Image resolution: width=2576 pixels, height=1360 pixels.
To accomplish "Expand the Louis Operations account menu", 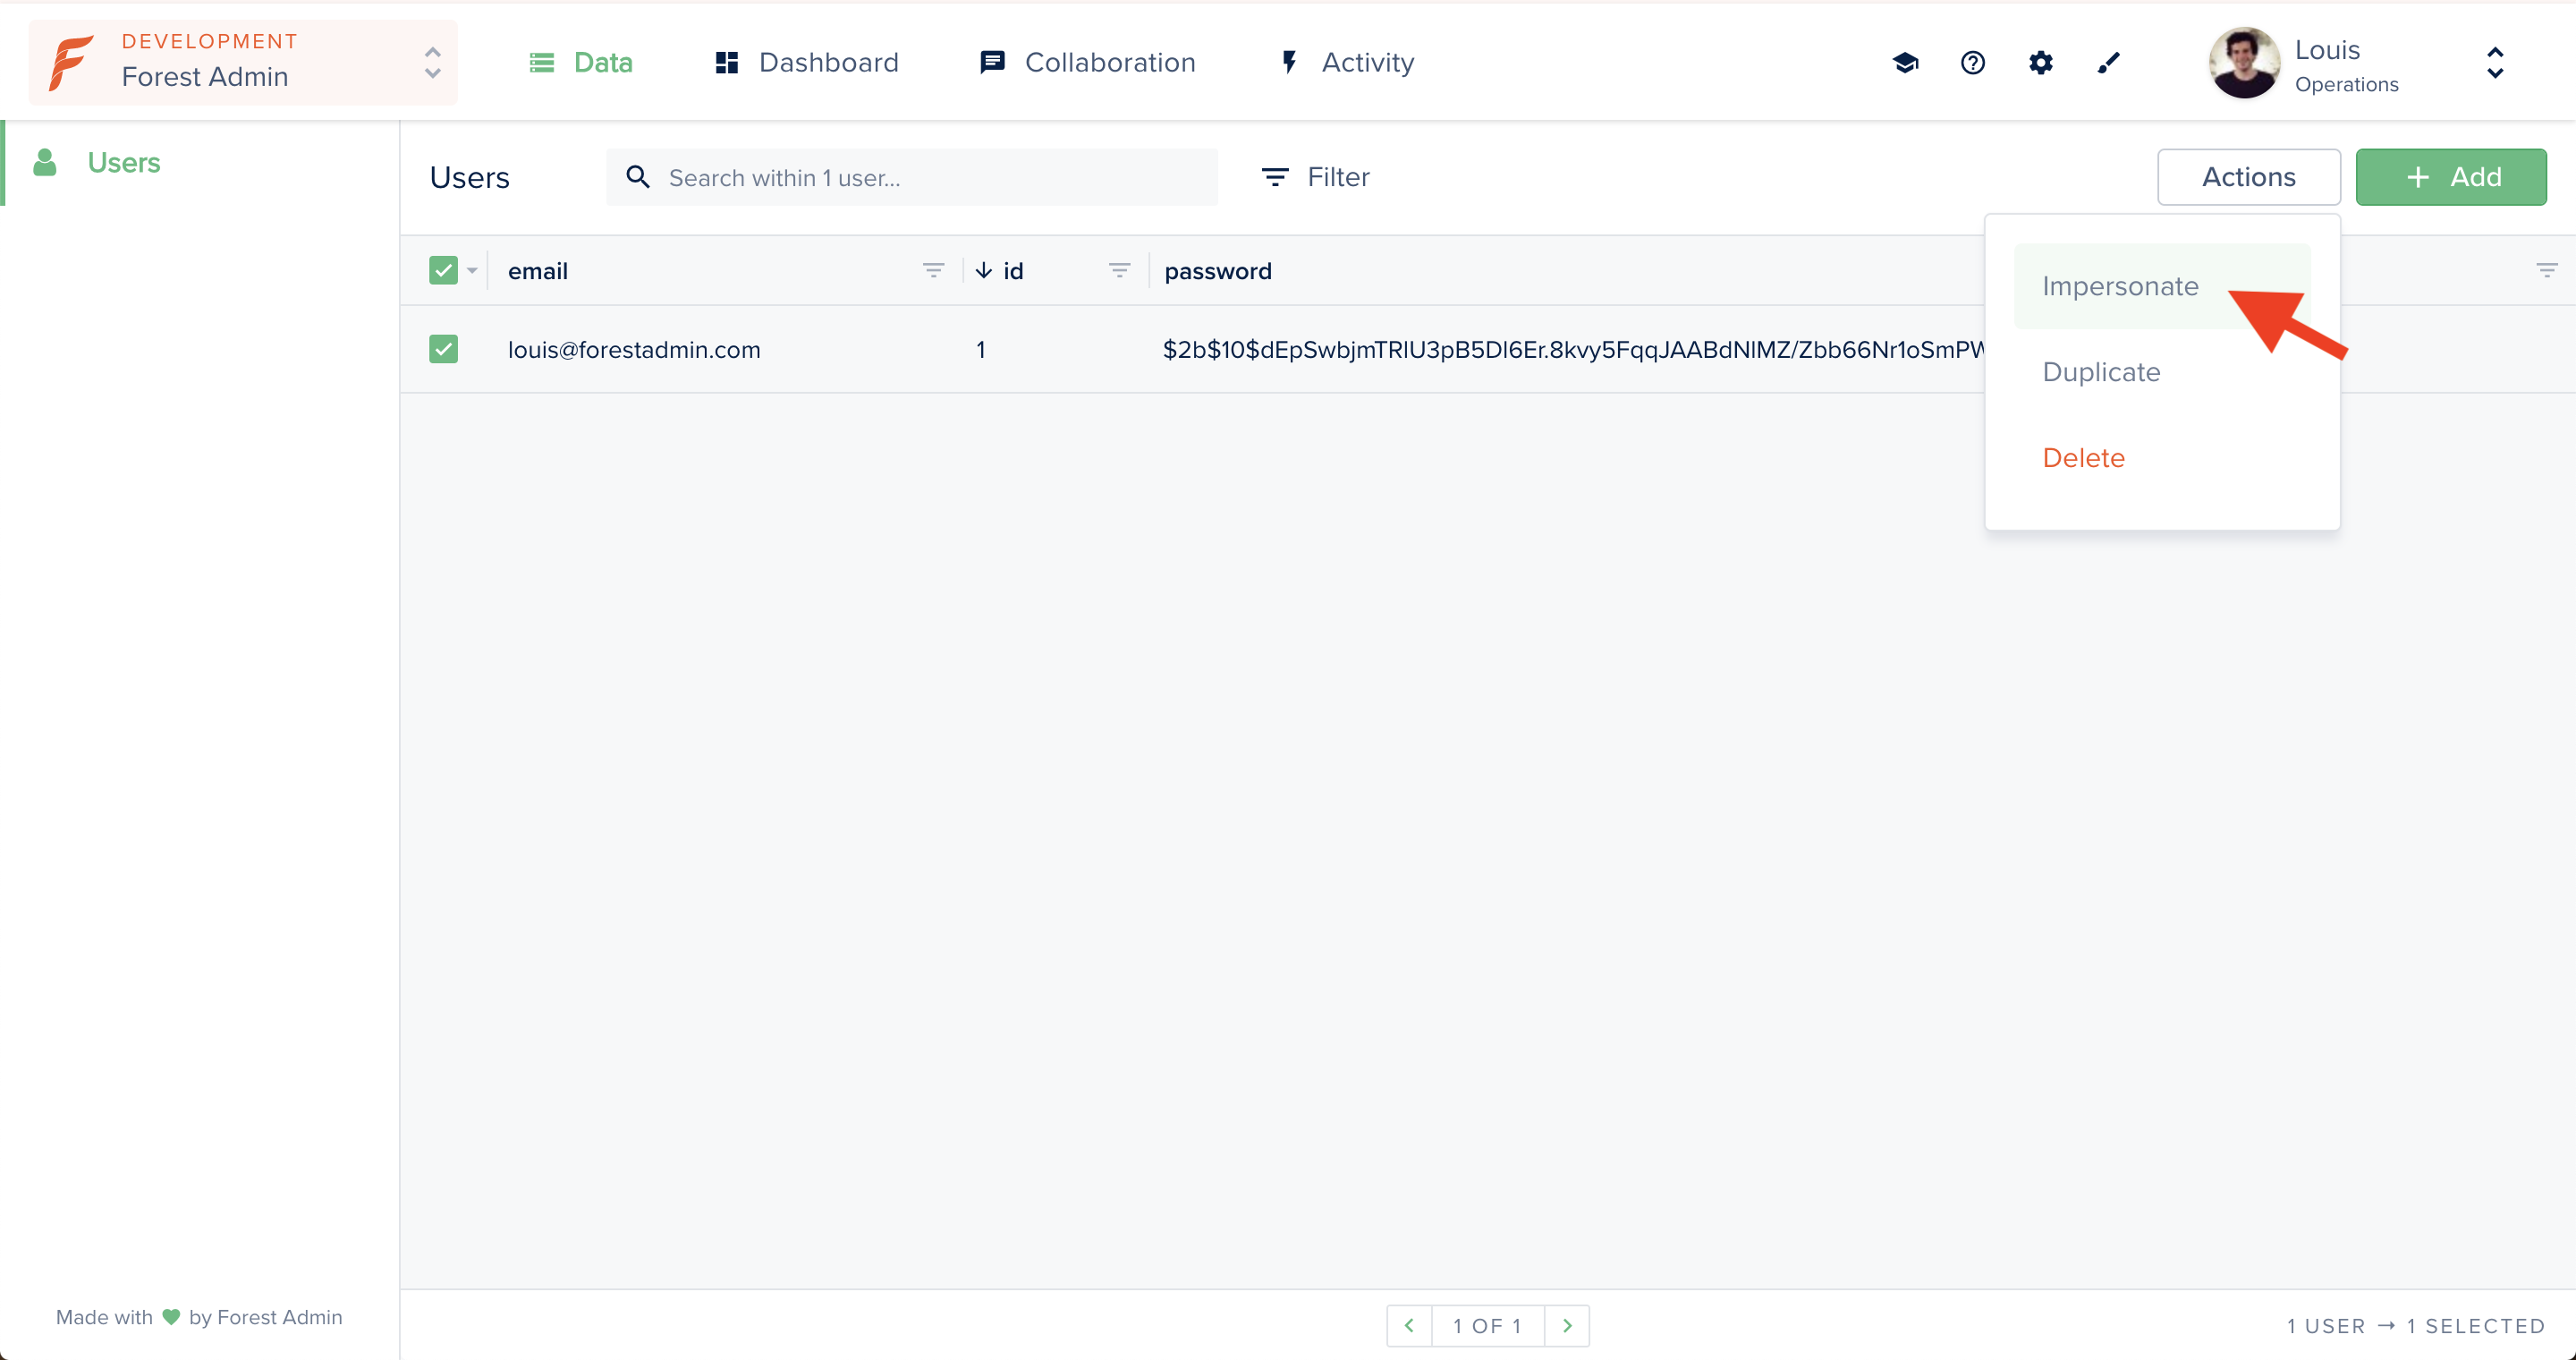I will pyautogui.click(x=2495, y=63).
